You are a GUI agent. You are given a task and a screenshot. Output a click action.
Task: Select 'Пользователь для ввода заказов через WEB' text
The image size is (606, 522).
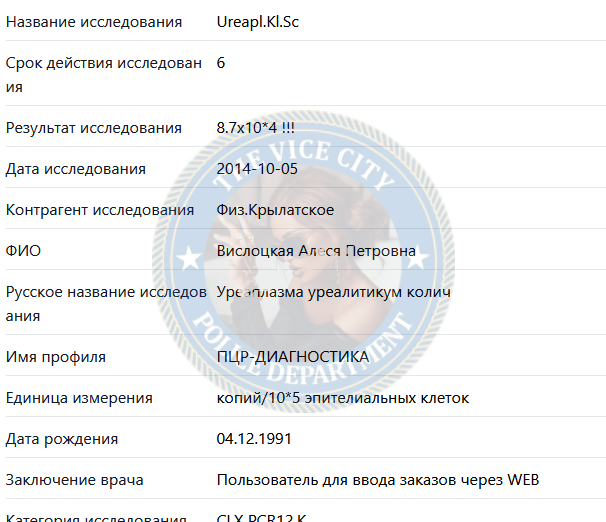coord(378,480)
